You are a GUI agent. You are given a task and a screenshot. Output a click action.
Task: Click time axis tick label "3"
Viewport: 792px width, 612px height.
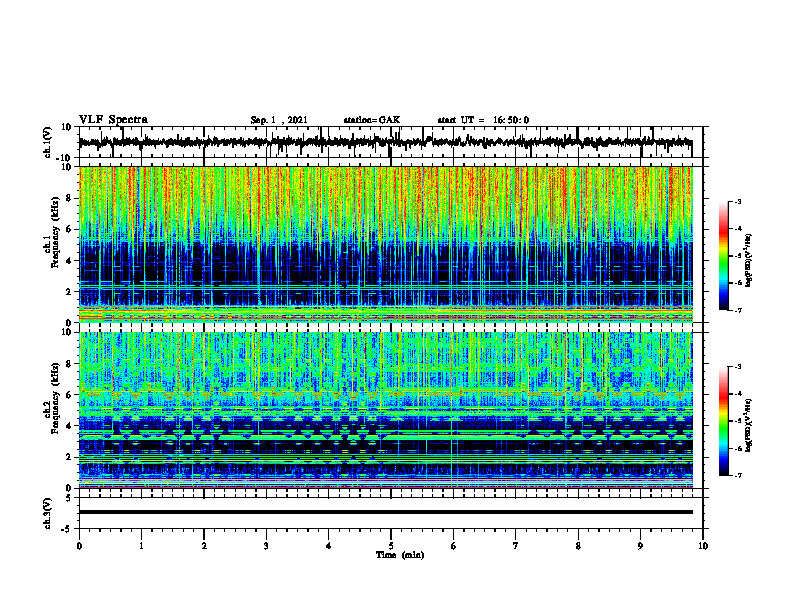(x=266, y=546)
